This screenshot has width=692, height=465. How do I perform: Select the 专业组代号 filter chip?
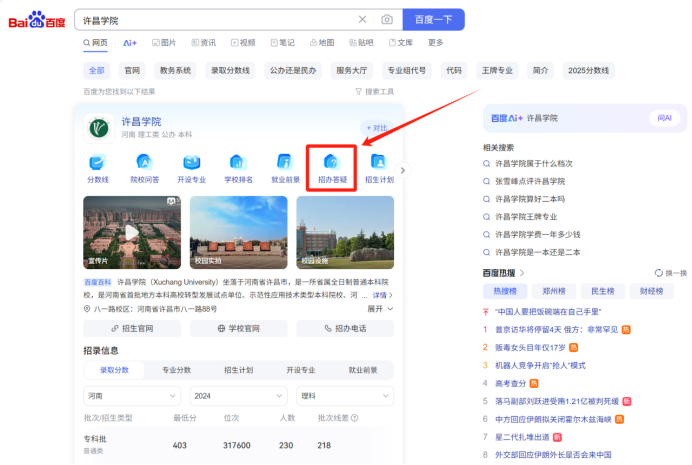(x=406, y=71)
